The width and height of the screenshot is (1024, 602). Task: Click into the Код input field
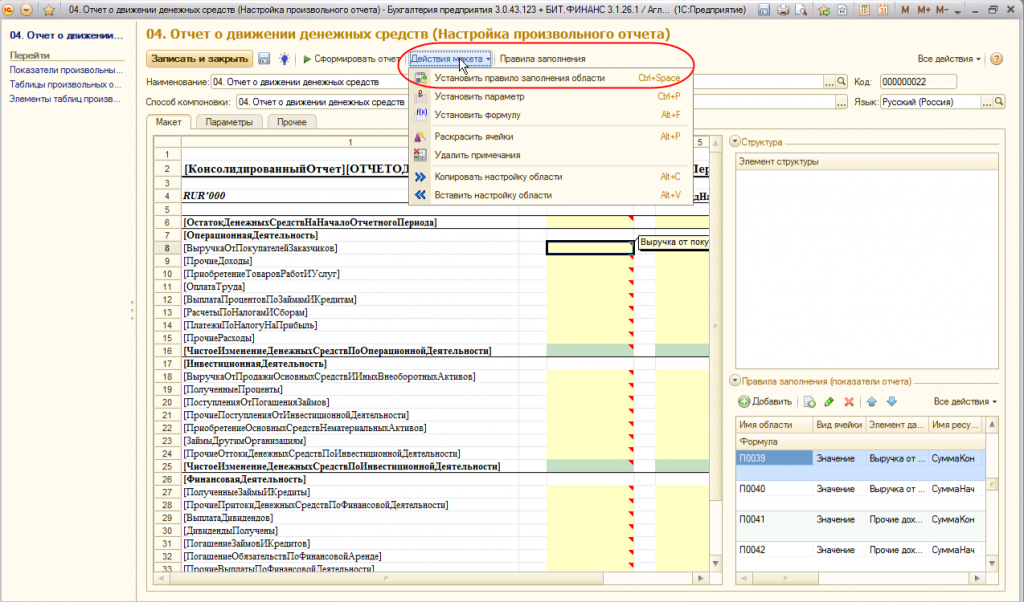pyautogui.click(x=919, y=82)
